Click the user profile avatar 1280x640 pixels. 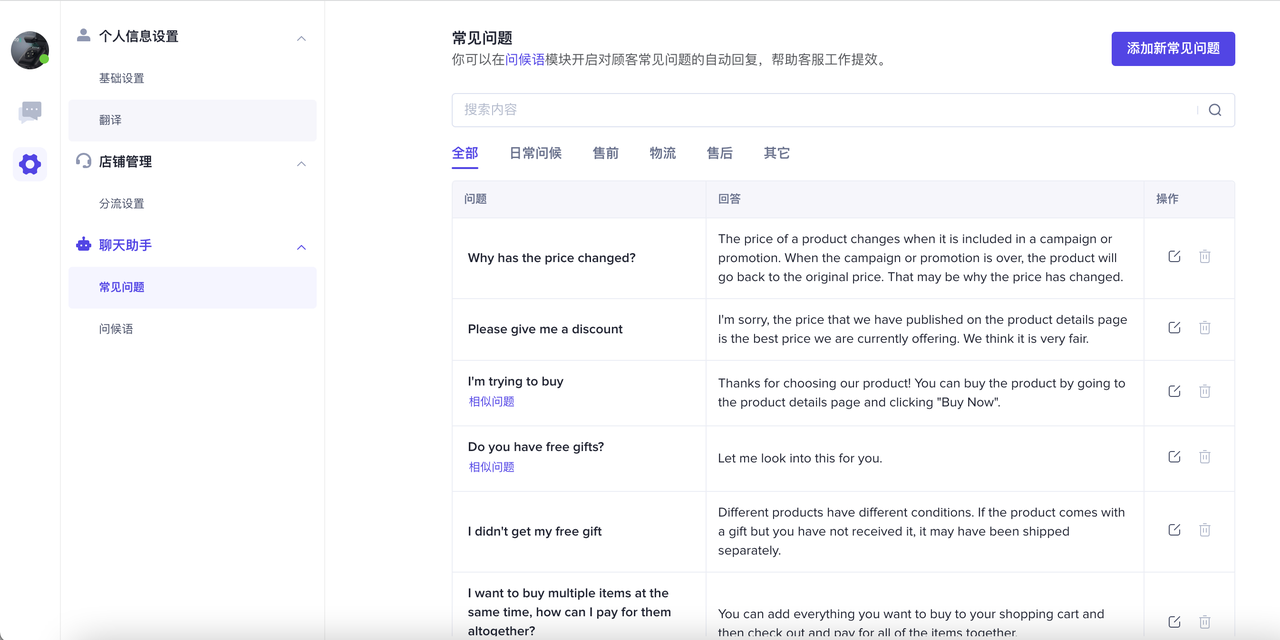tap(30, 50)
